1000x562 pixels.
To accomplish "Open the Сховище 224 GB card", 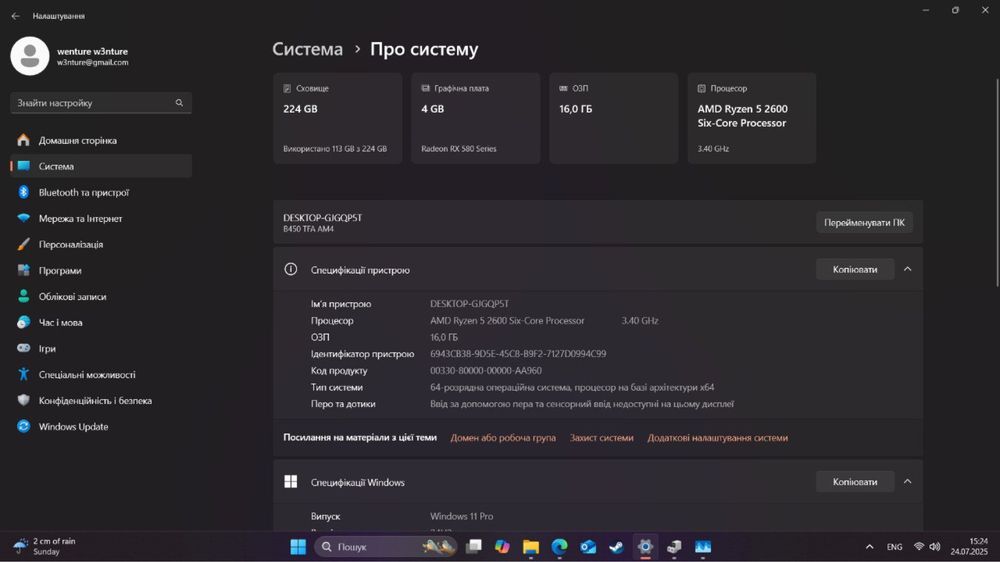I will (x=338, y=118).
